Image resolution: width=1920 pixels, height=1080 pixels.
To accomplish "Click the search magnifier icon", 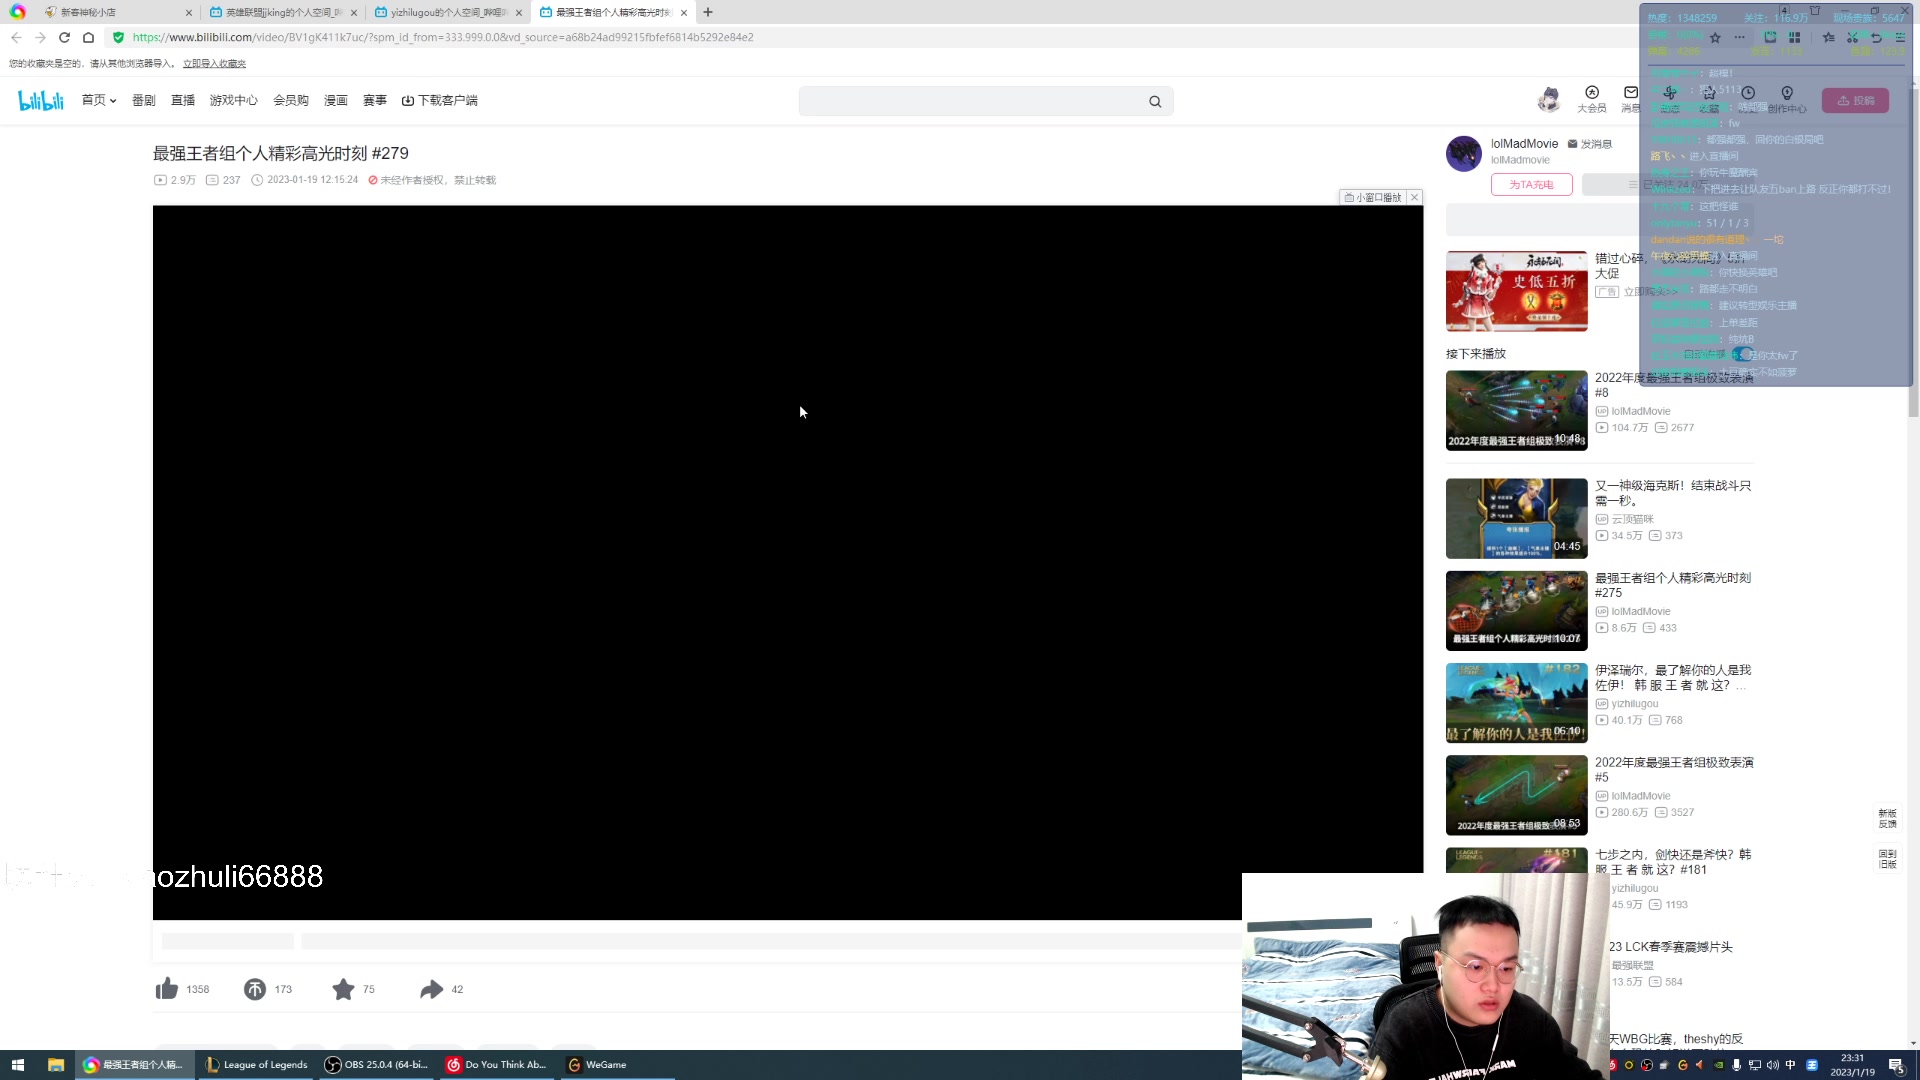I will coord(1155,101).
